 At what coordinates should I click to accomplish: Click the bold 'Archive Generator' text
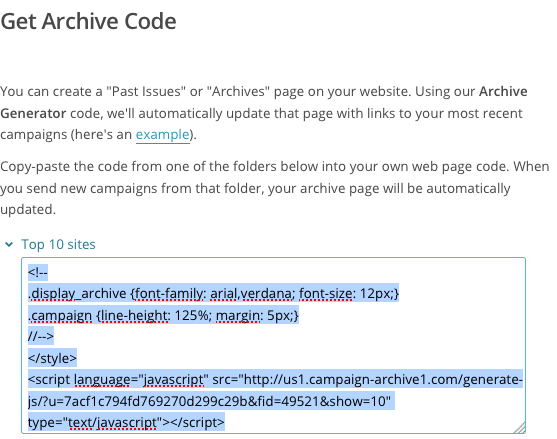pos(264,102)
